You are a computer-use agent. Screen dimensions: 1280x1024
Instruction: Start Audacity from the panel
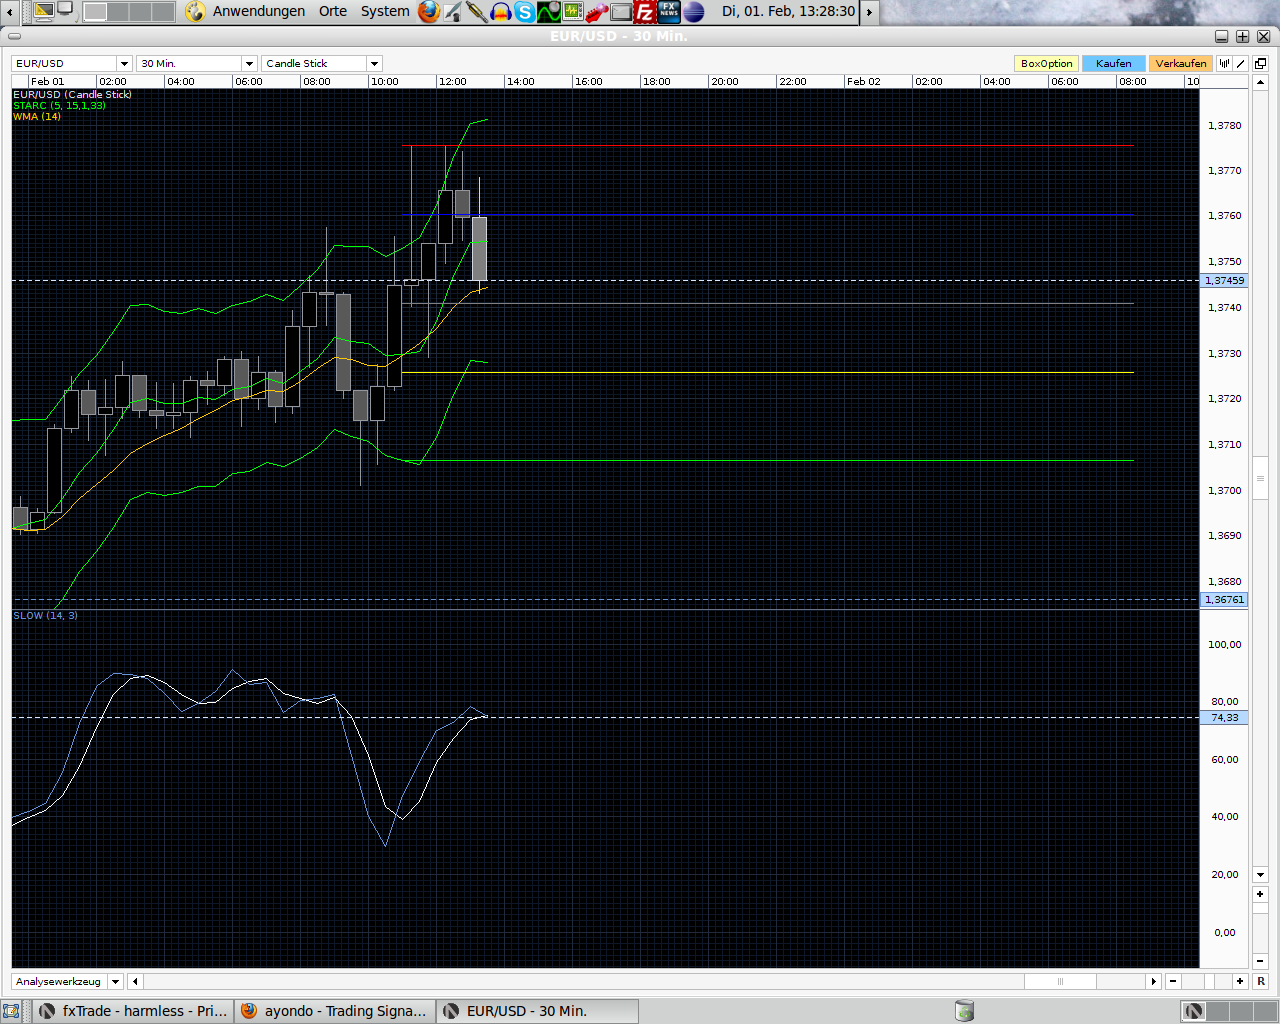[x=501, y=13]
